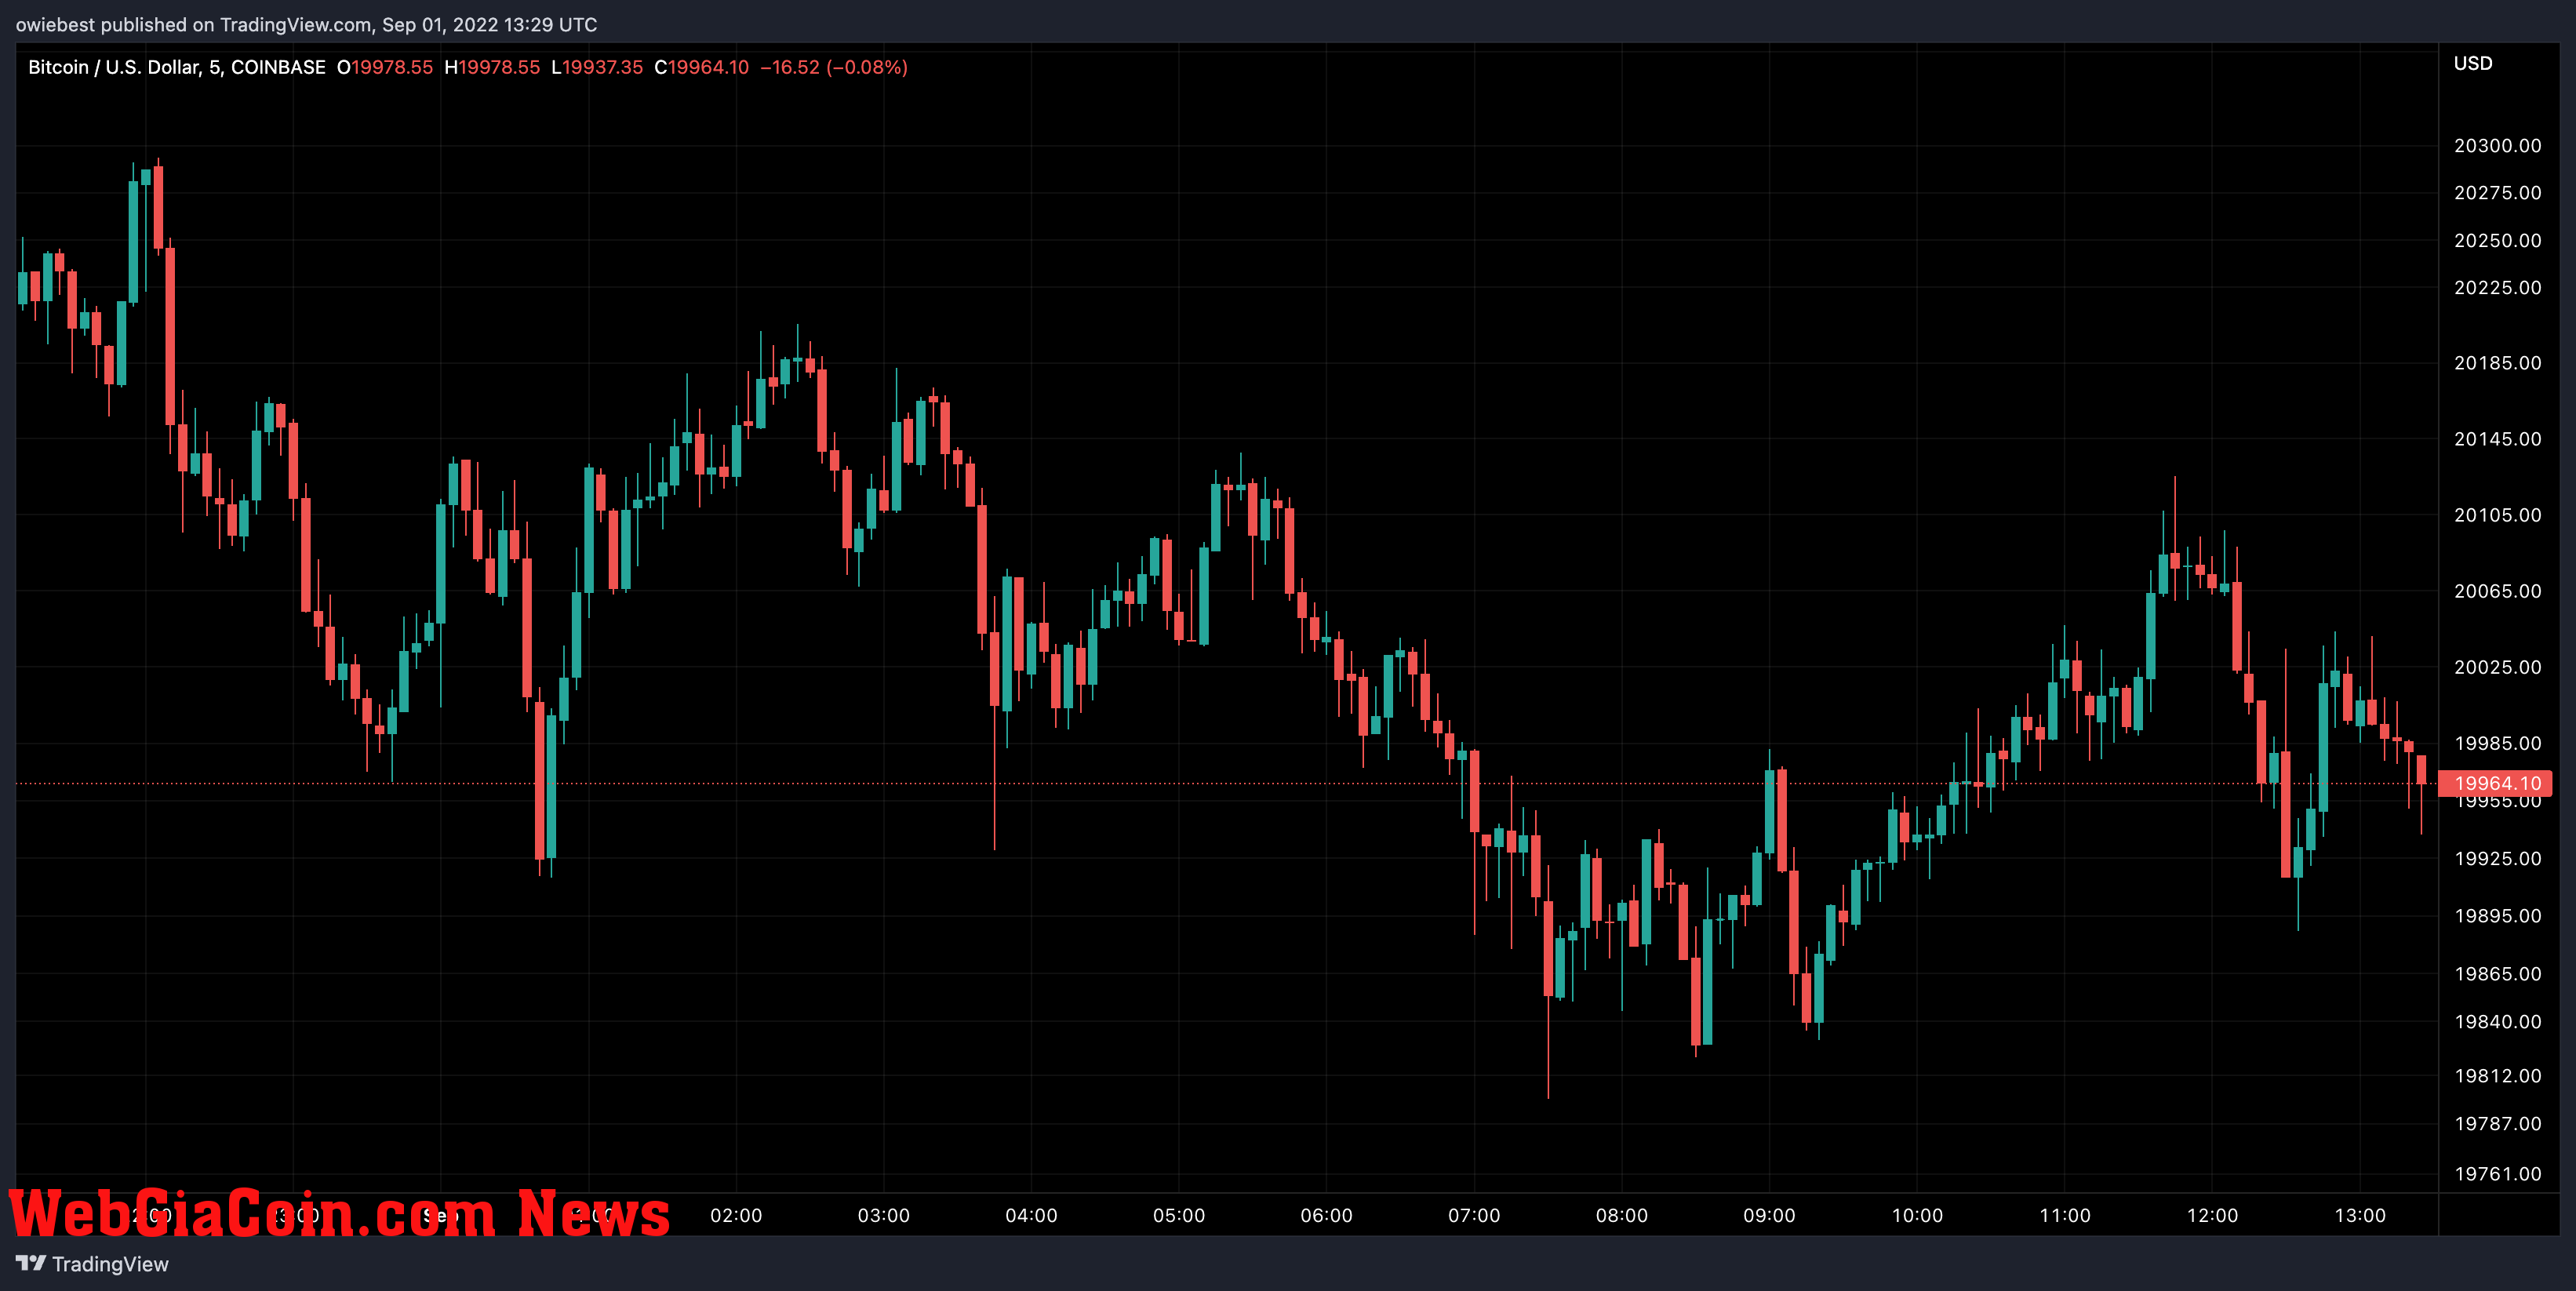Click the 19761.00 price axis label

tap(2497, 1174)
